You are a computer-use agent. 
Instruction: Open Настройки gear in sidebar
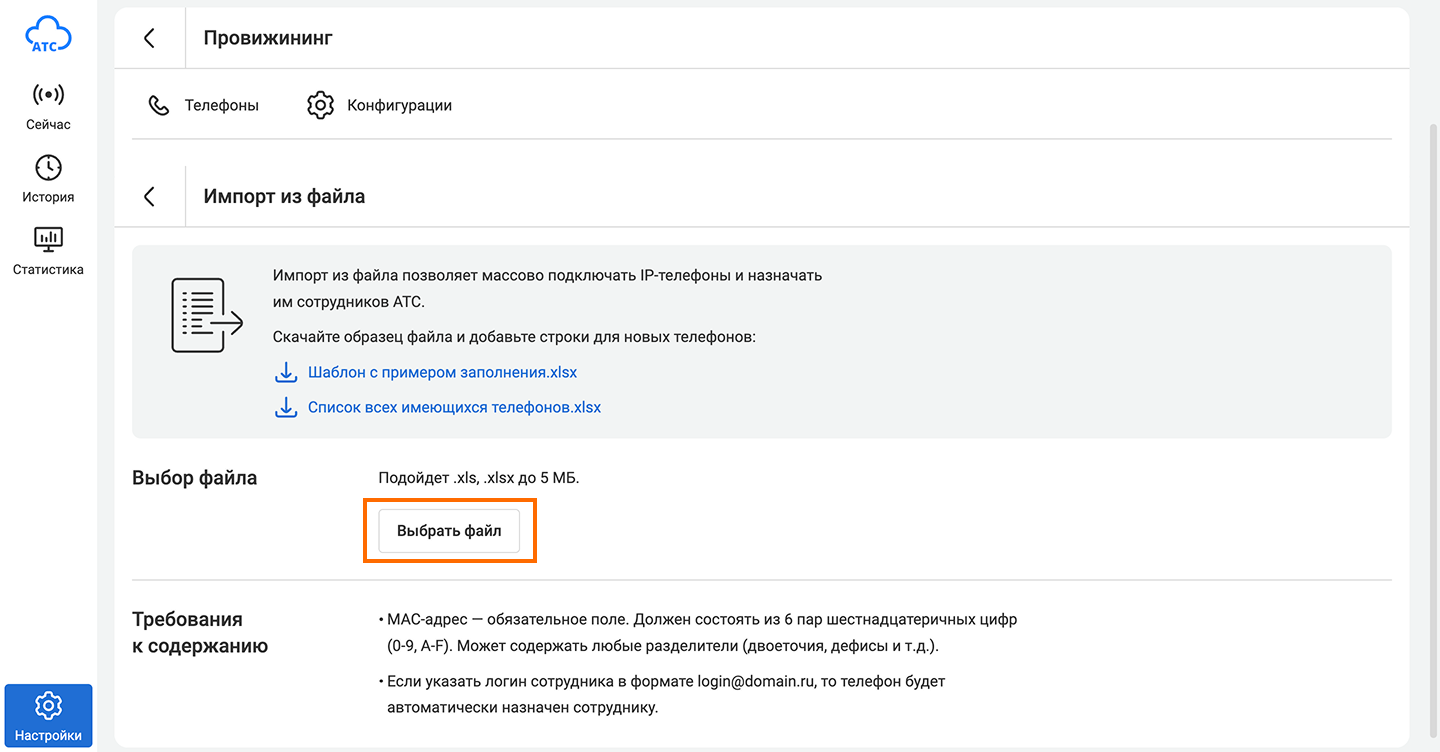click(48, 706)
